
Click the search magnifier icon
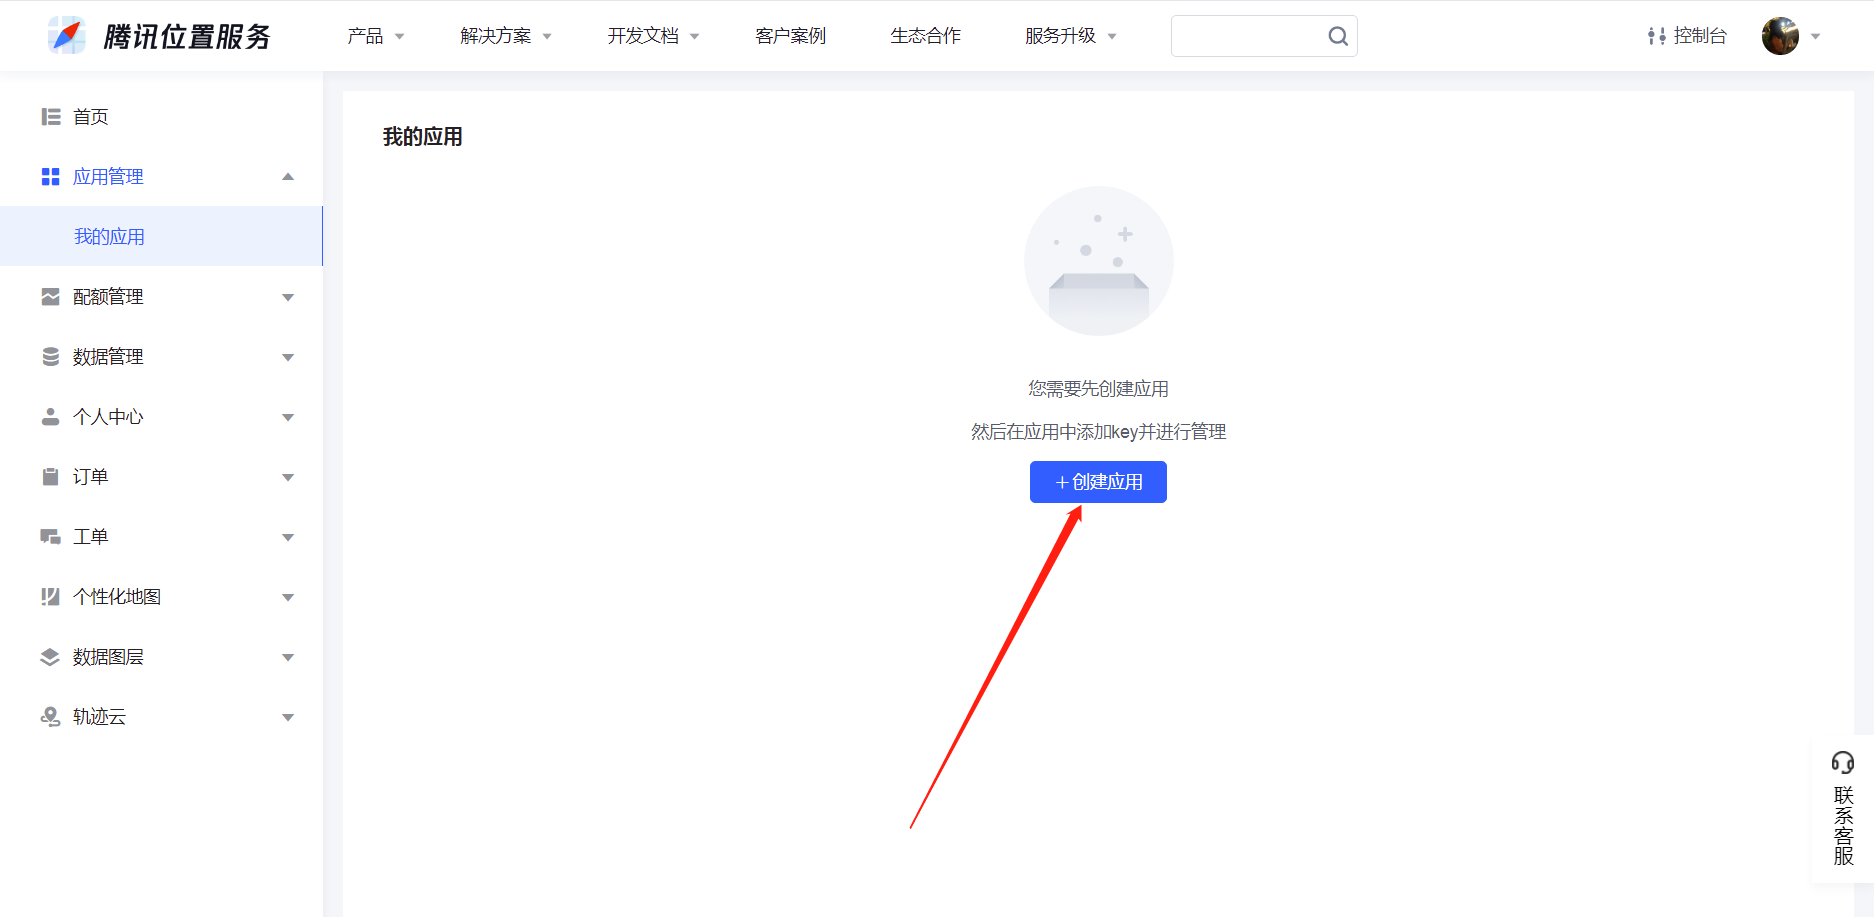coord(1337,37)
